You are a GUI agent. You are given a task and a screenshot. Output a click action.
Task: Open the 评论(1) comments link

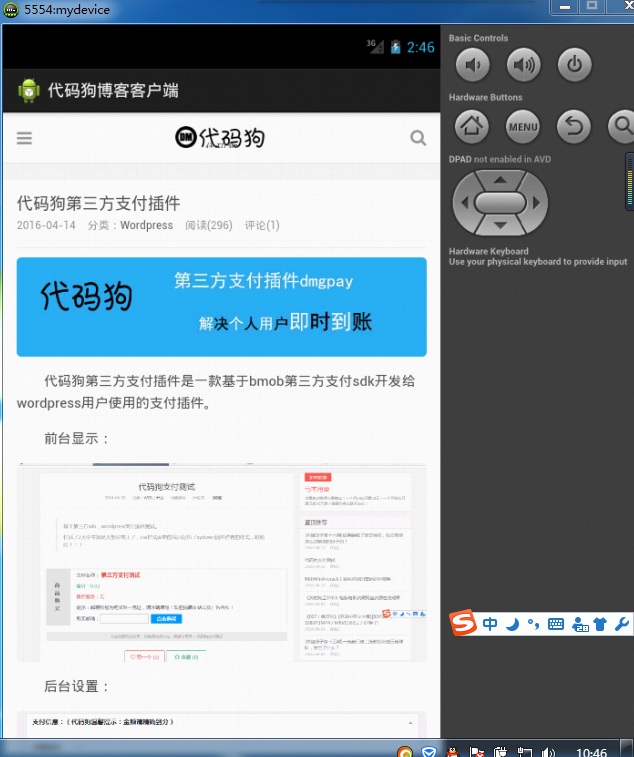coord(262,225)
